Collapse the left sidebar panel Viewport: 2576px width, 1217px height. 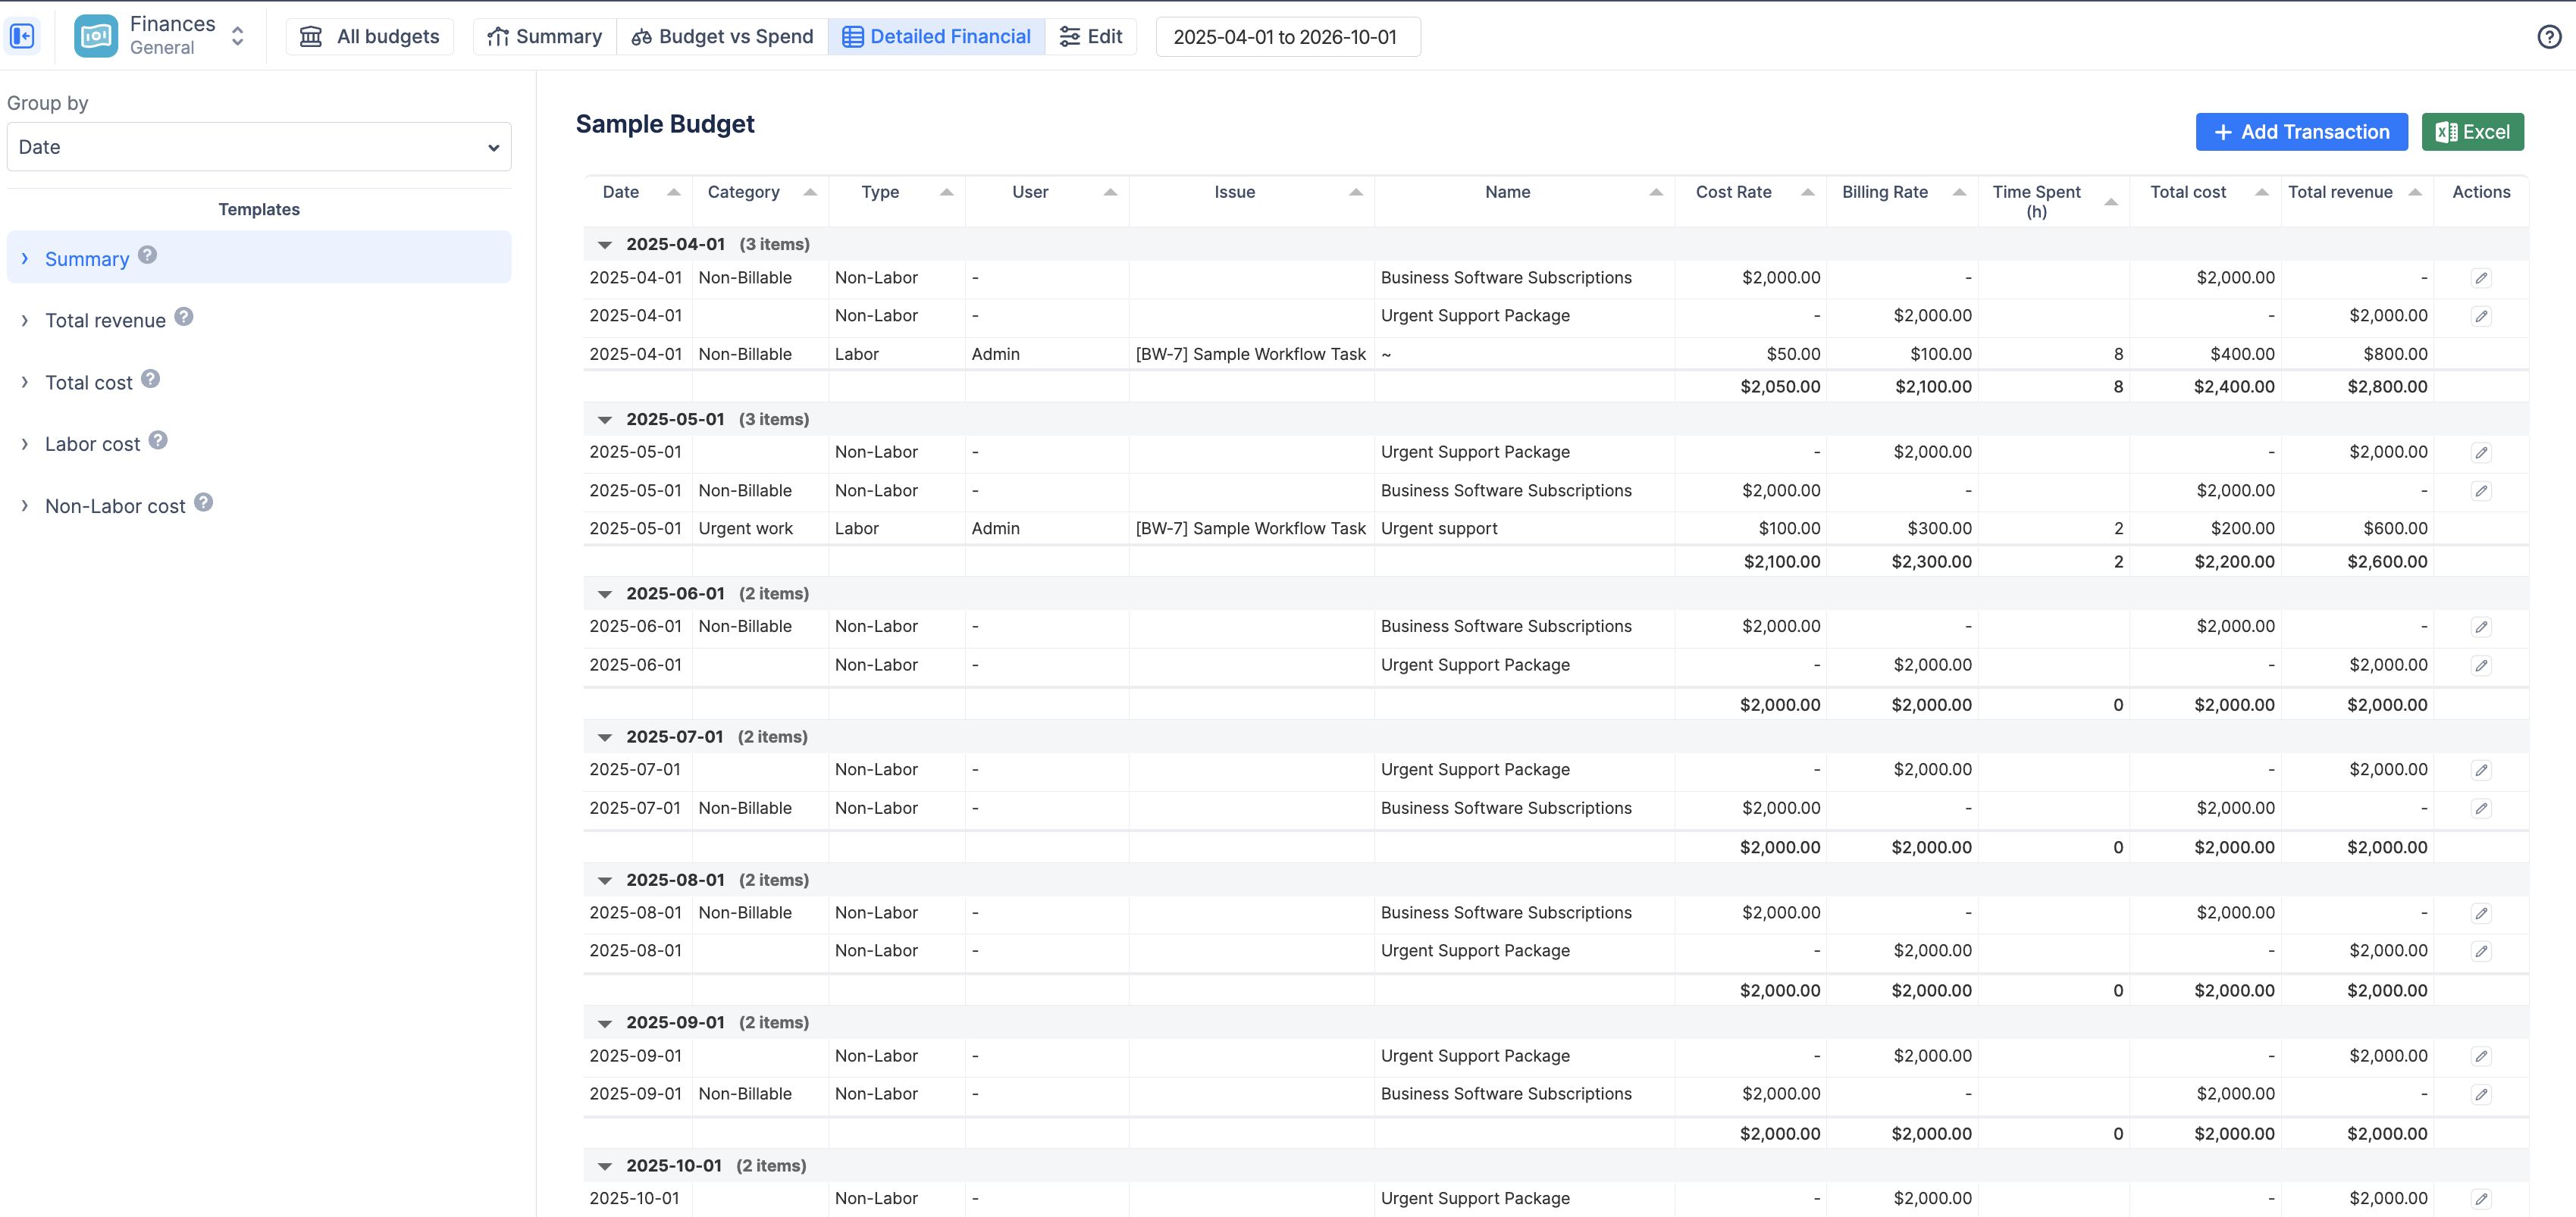pos(22,35)
